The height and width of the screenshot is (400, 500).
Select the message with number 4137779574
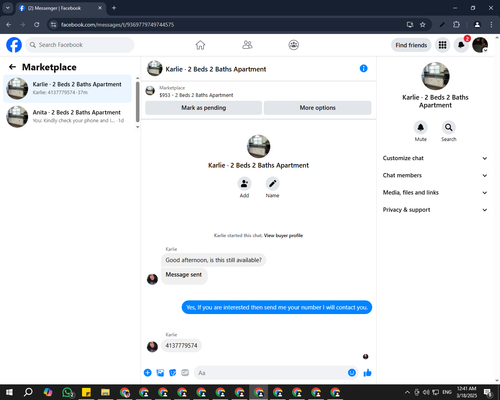tap(181, 346)
